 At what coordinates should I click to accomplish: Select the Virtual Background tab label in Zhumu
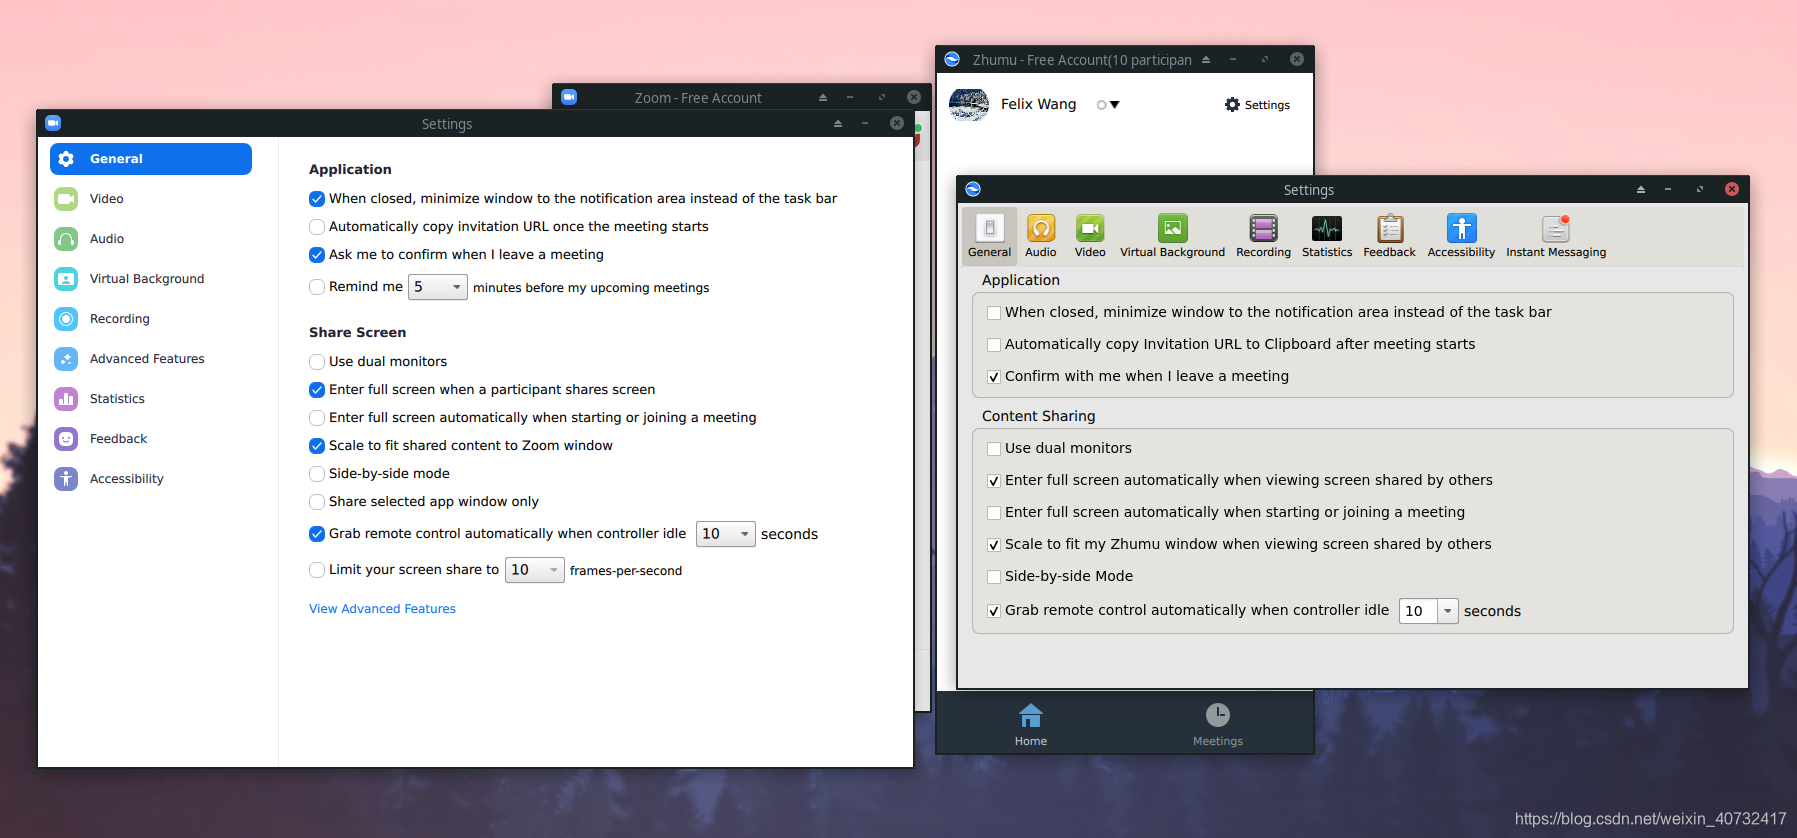[x=1172, y=252]
